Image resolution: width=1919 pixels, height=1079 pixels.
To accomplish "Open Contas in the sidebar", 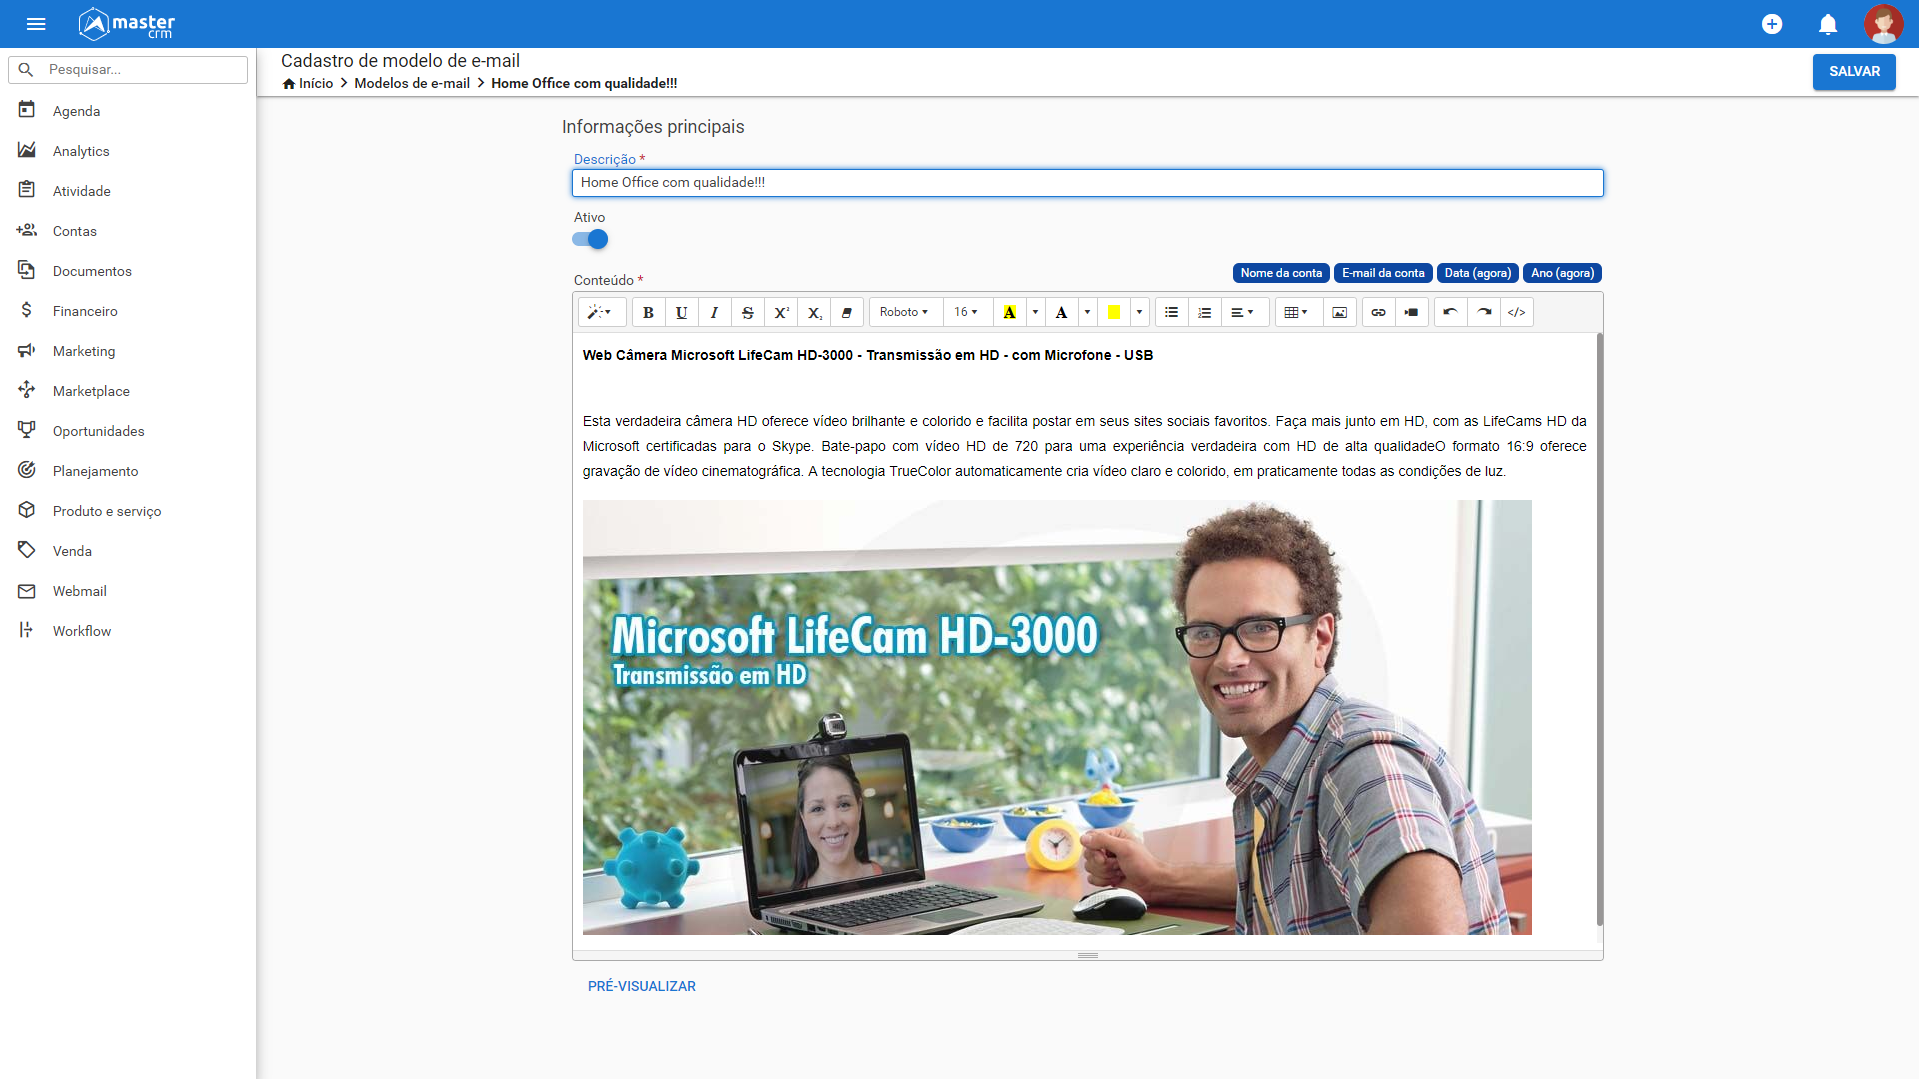I will 128,231.
